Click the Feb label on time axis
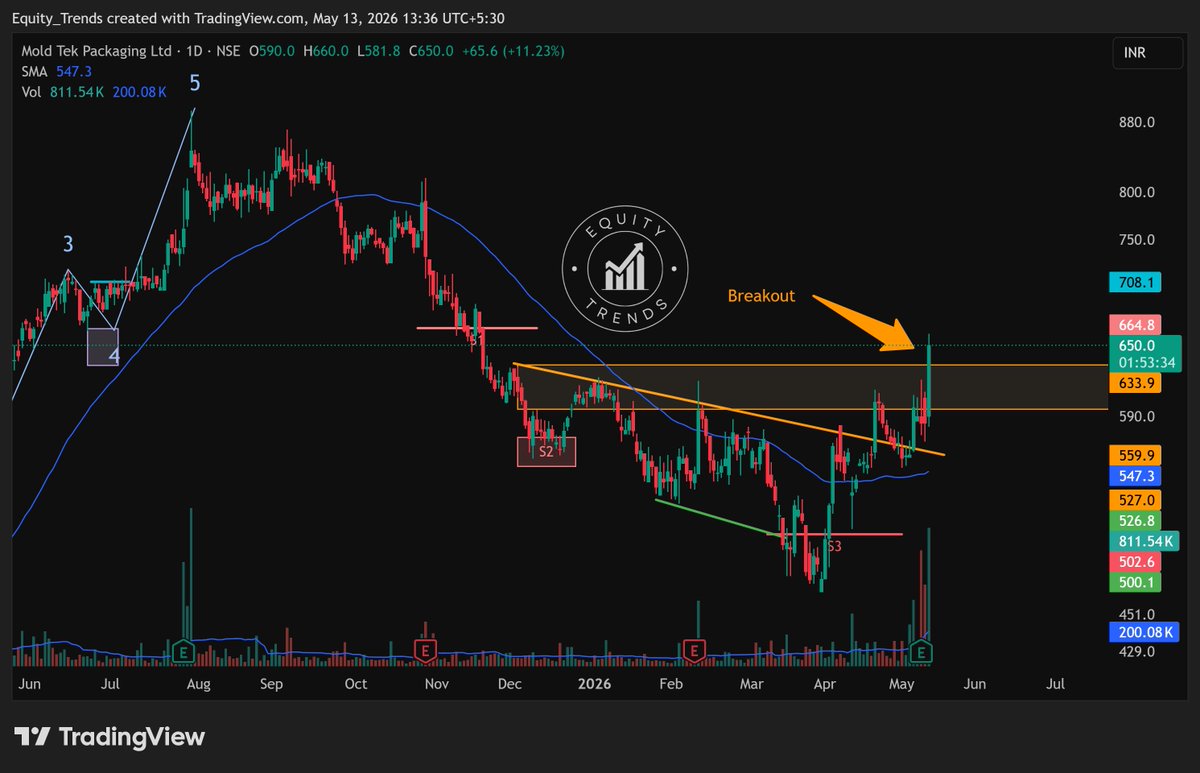 (671, 684)
